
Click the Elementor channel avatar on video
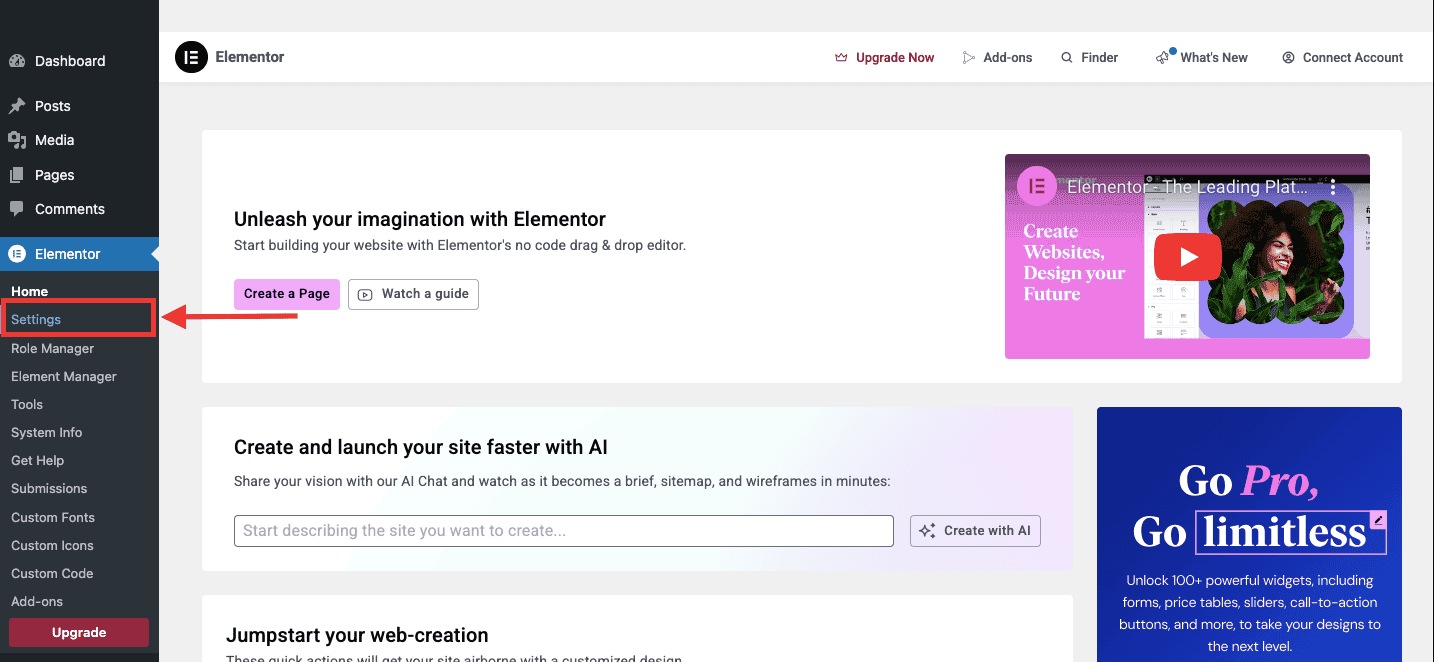click(x=1037, y=187)
